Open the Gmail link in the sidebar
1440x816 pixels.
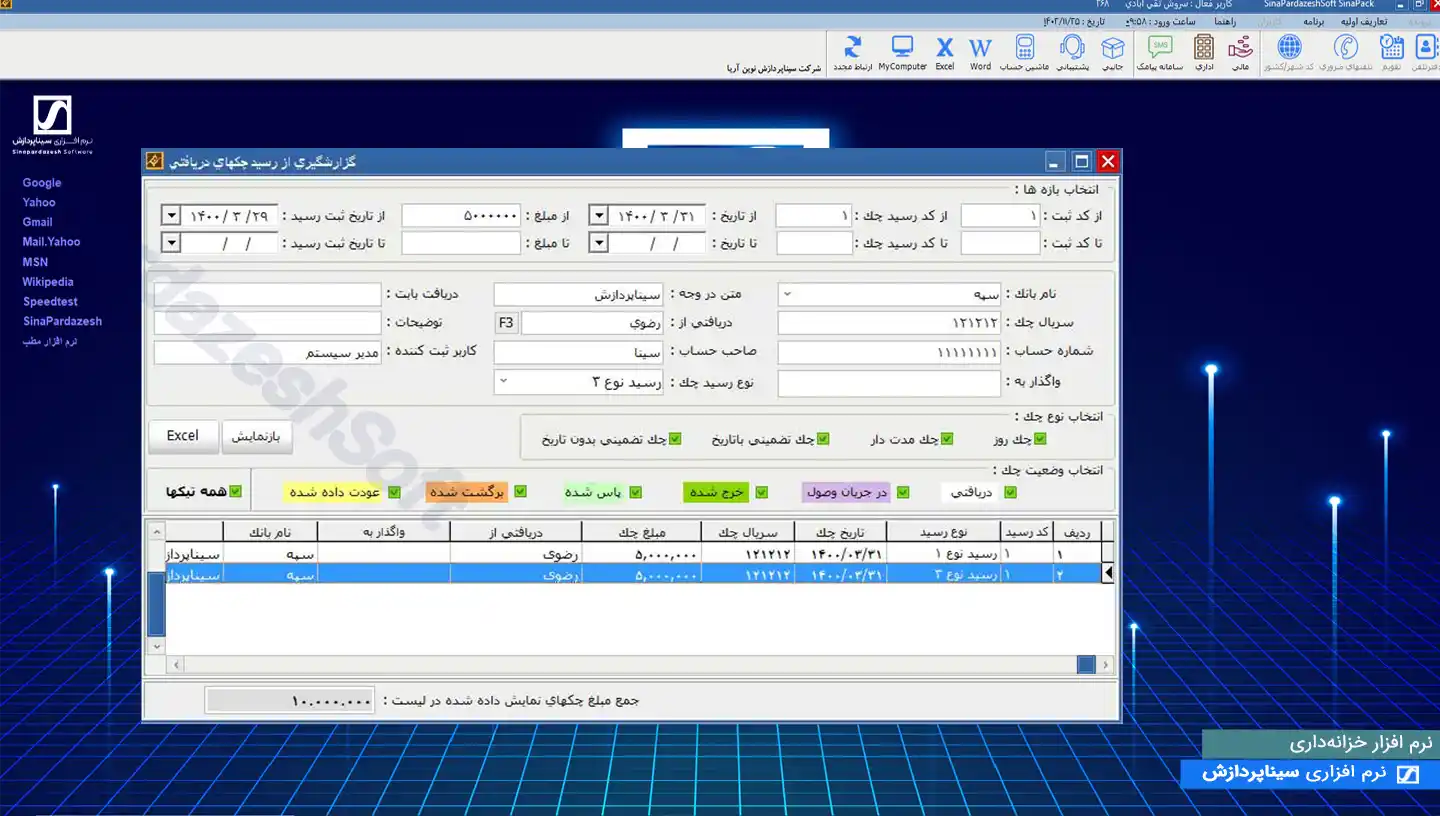pos(38,222)
